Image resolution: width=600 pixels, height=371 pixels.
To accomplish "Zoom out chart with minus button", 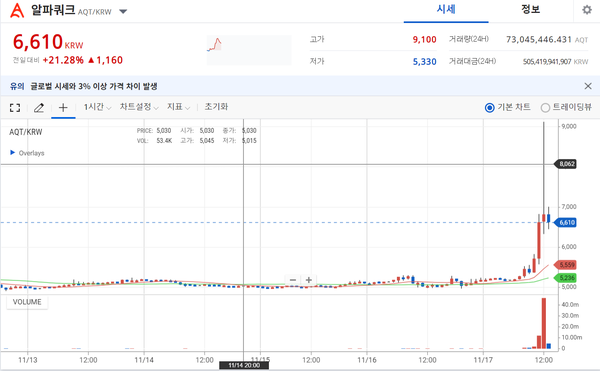I will (293, 280).
